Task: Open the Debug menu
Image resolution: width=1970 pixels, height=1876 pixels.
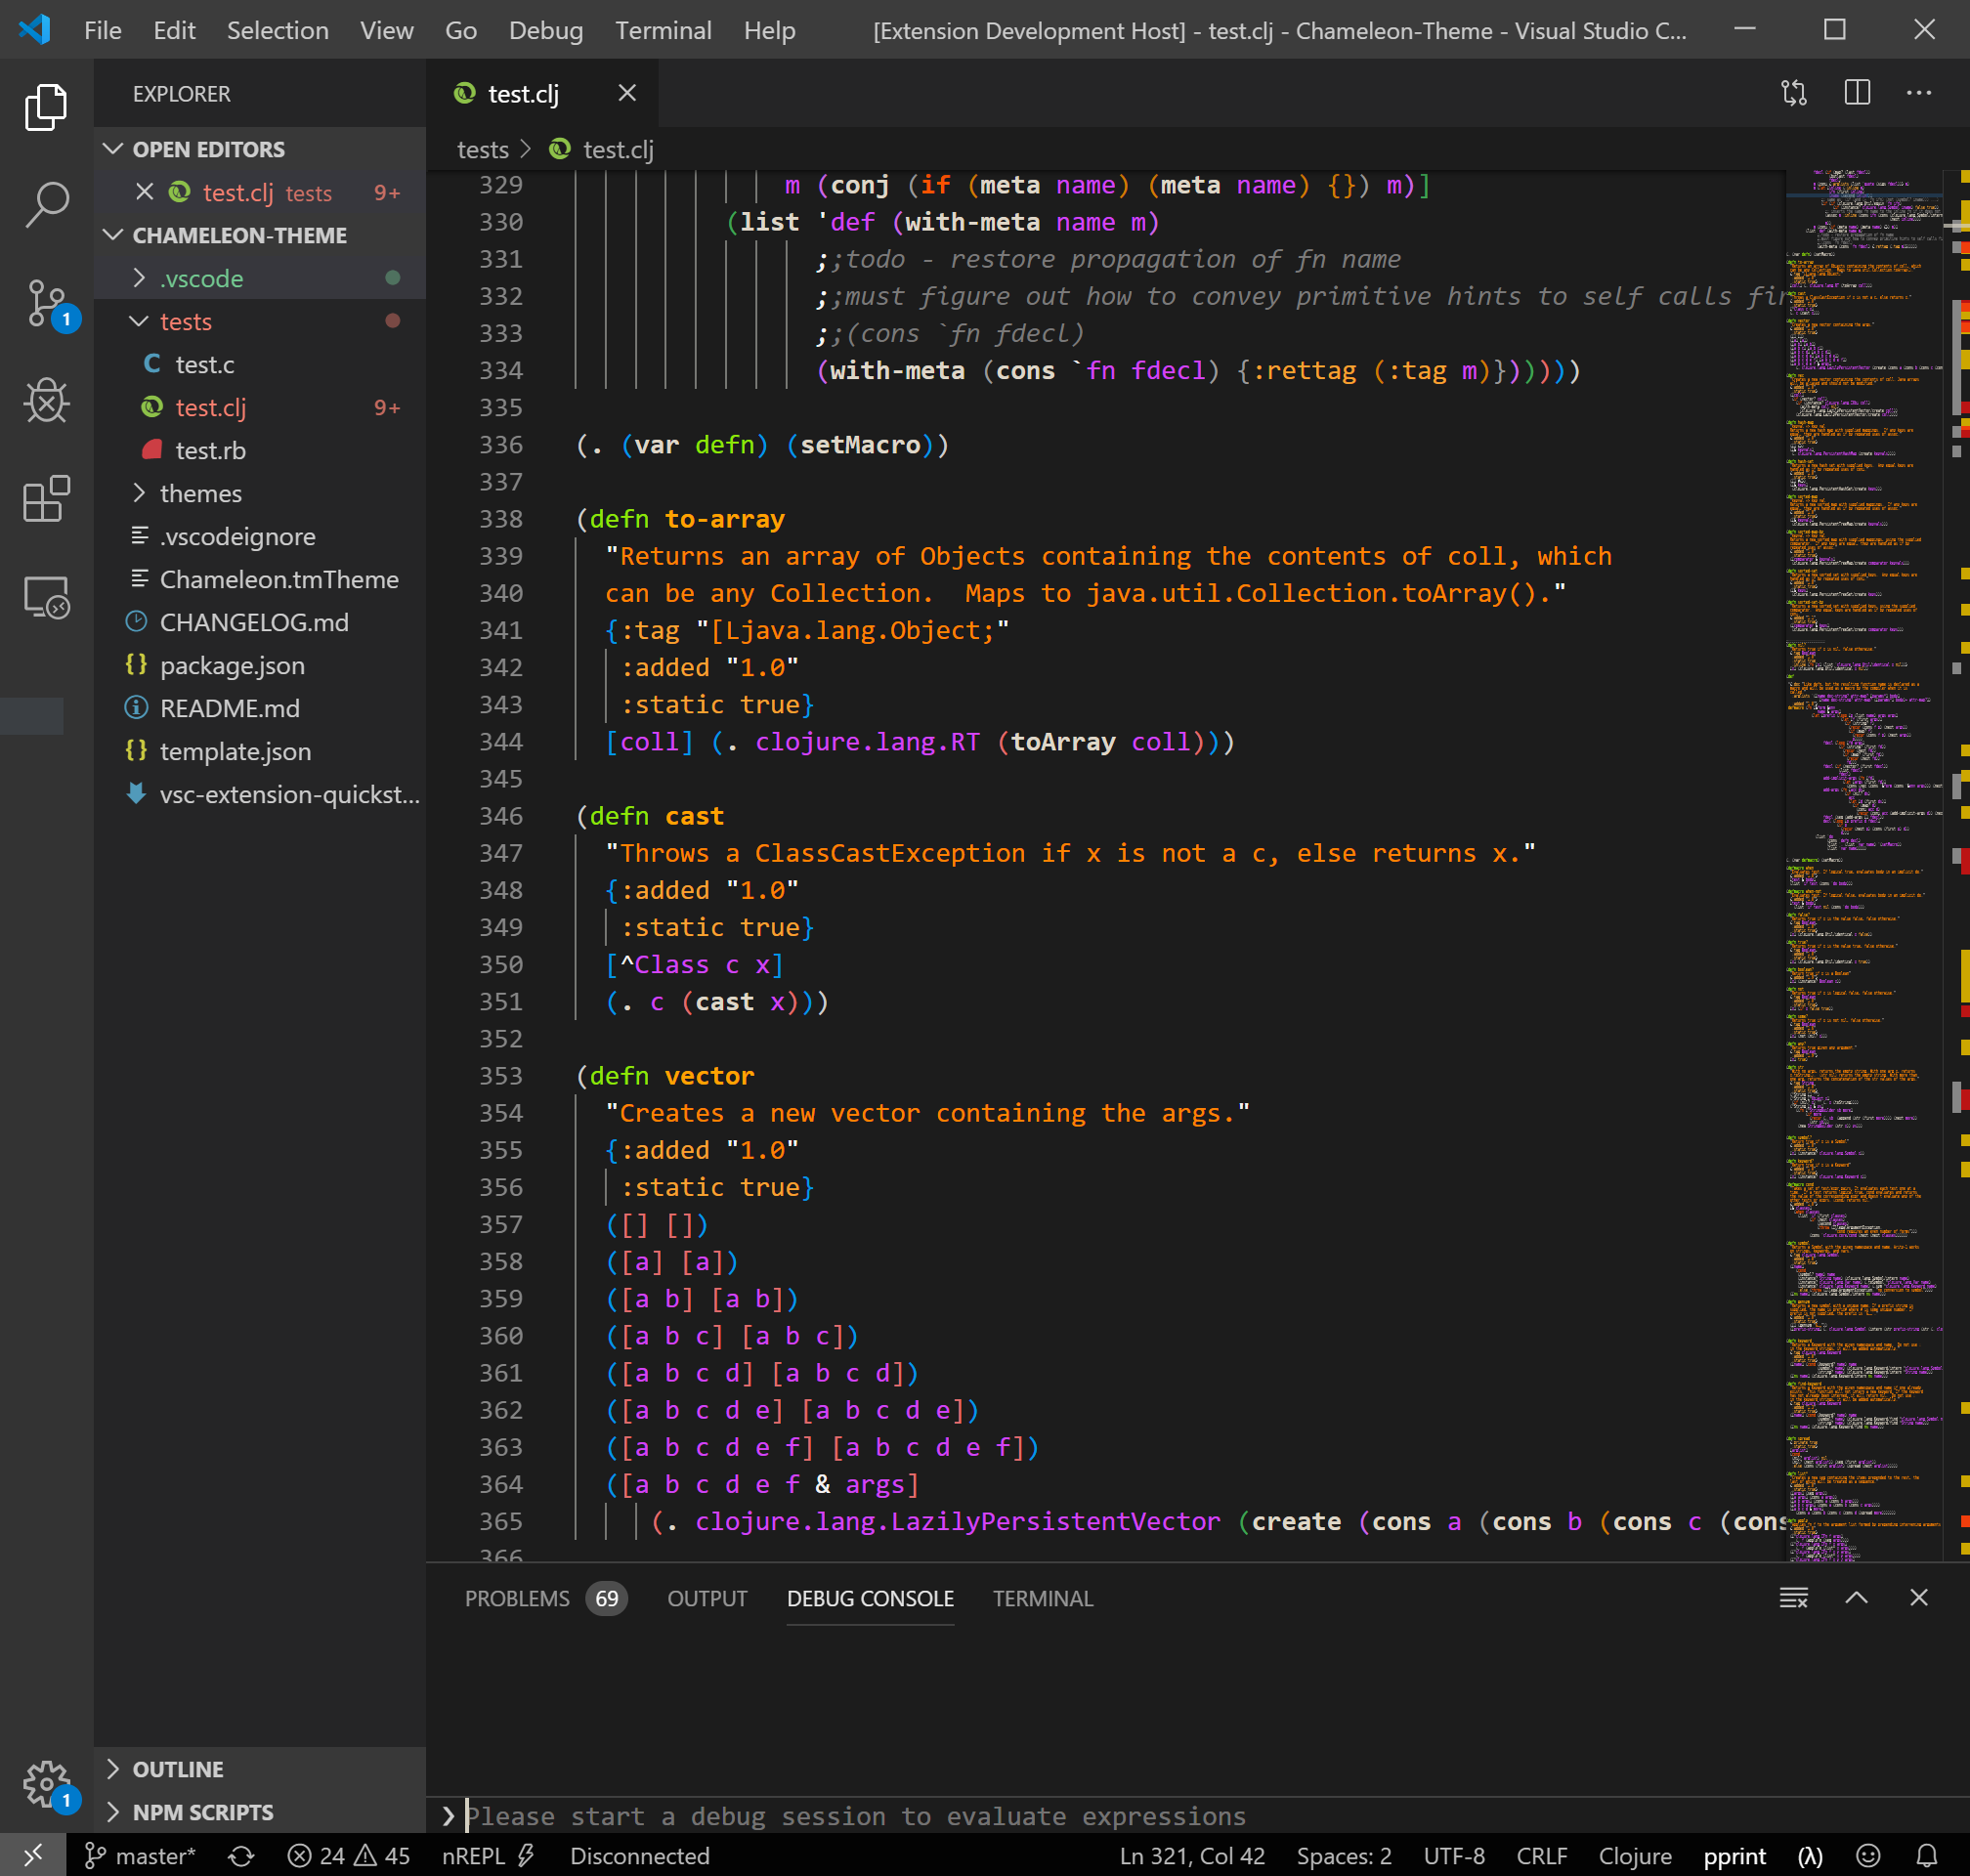Action: click(x=545, y=30)
